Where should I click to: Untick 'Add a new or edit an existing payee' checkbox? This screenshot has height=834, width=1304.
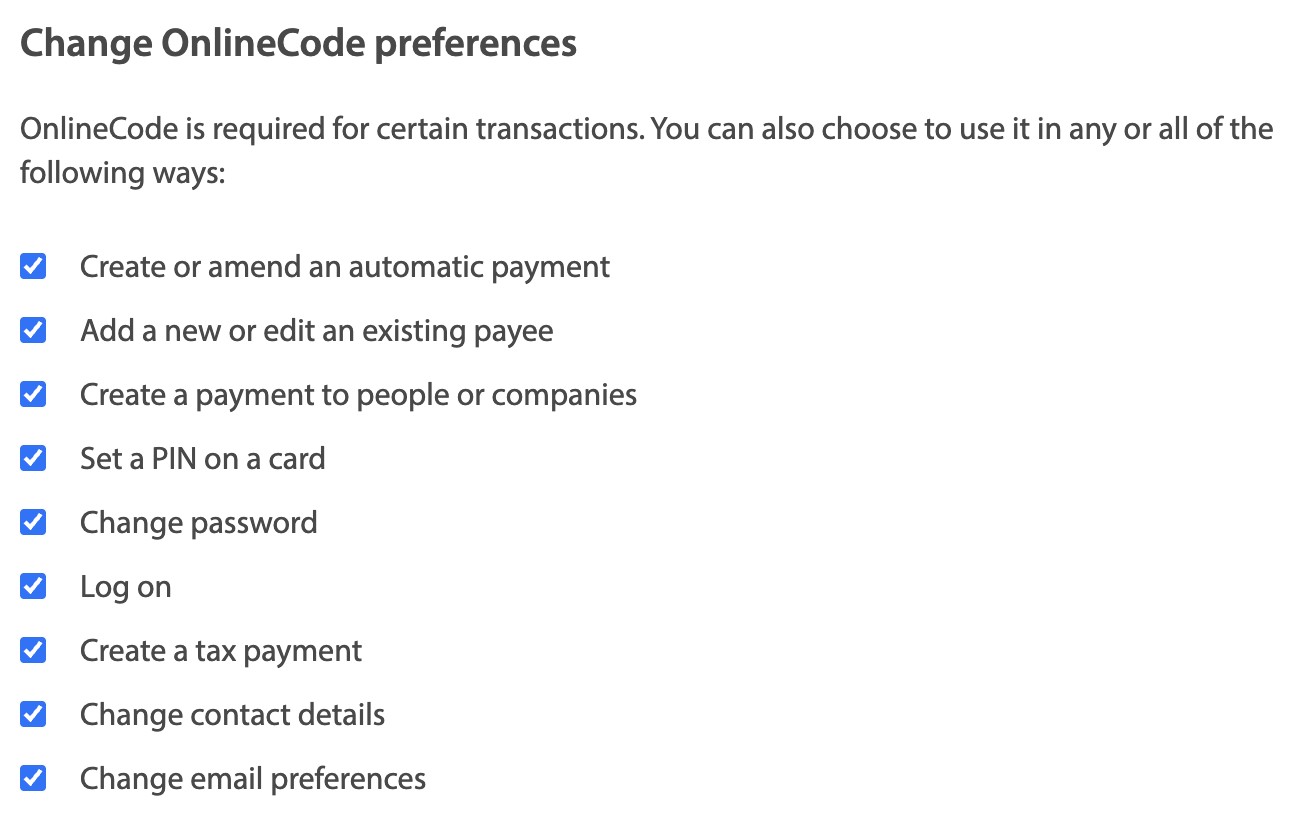point(33,331)
